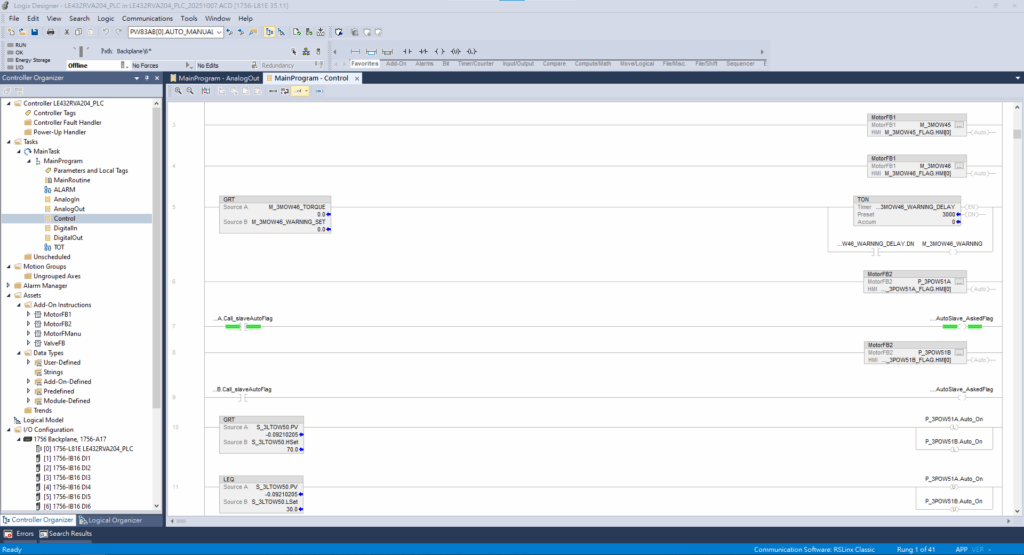Screen dimensions: 1024x555
Task: Open the Errors tab at the bottom
Action: (20, 533)
